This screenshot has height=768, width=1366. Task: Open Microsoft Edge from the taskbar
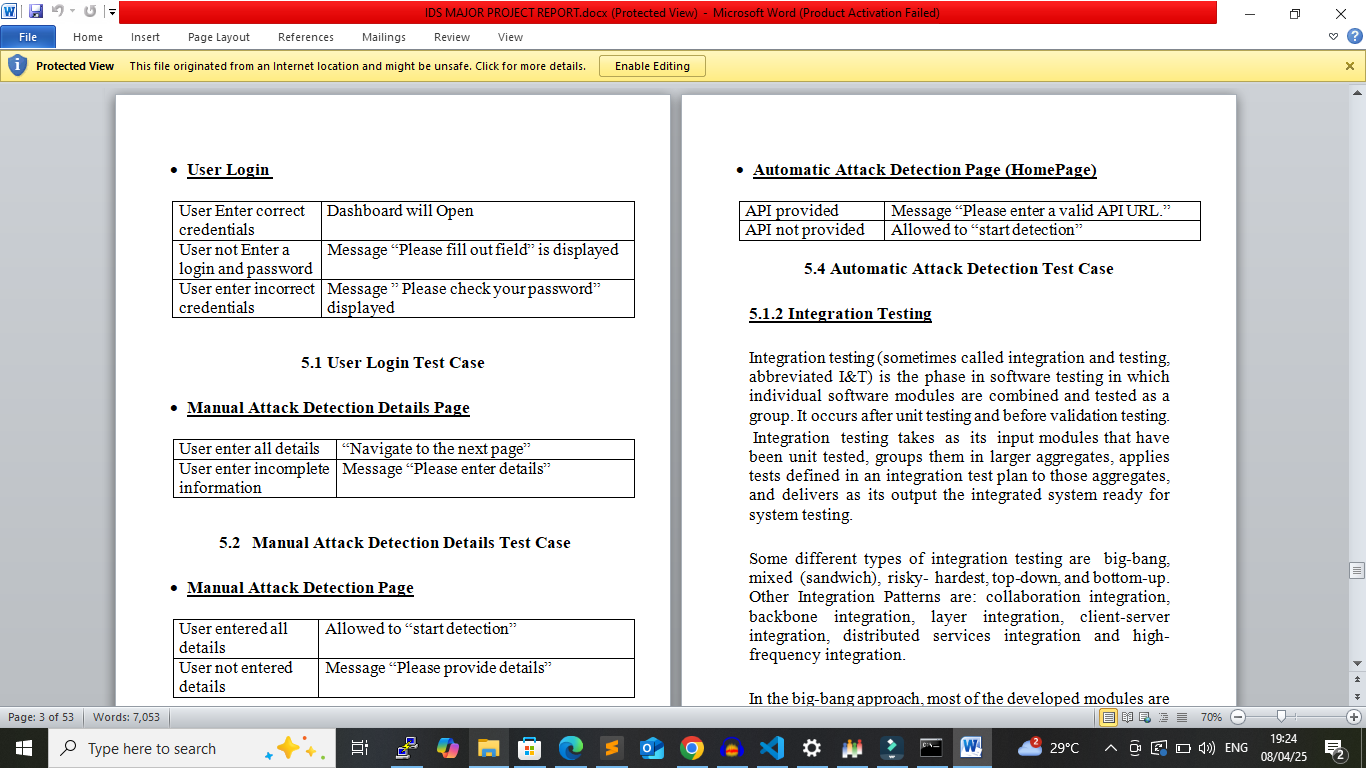(x=570, y=748)
